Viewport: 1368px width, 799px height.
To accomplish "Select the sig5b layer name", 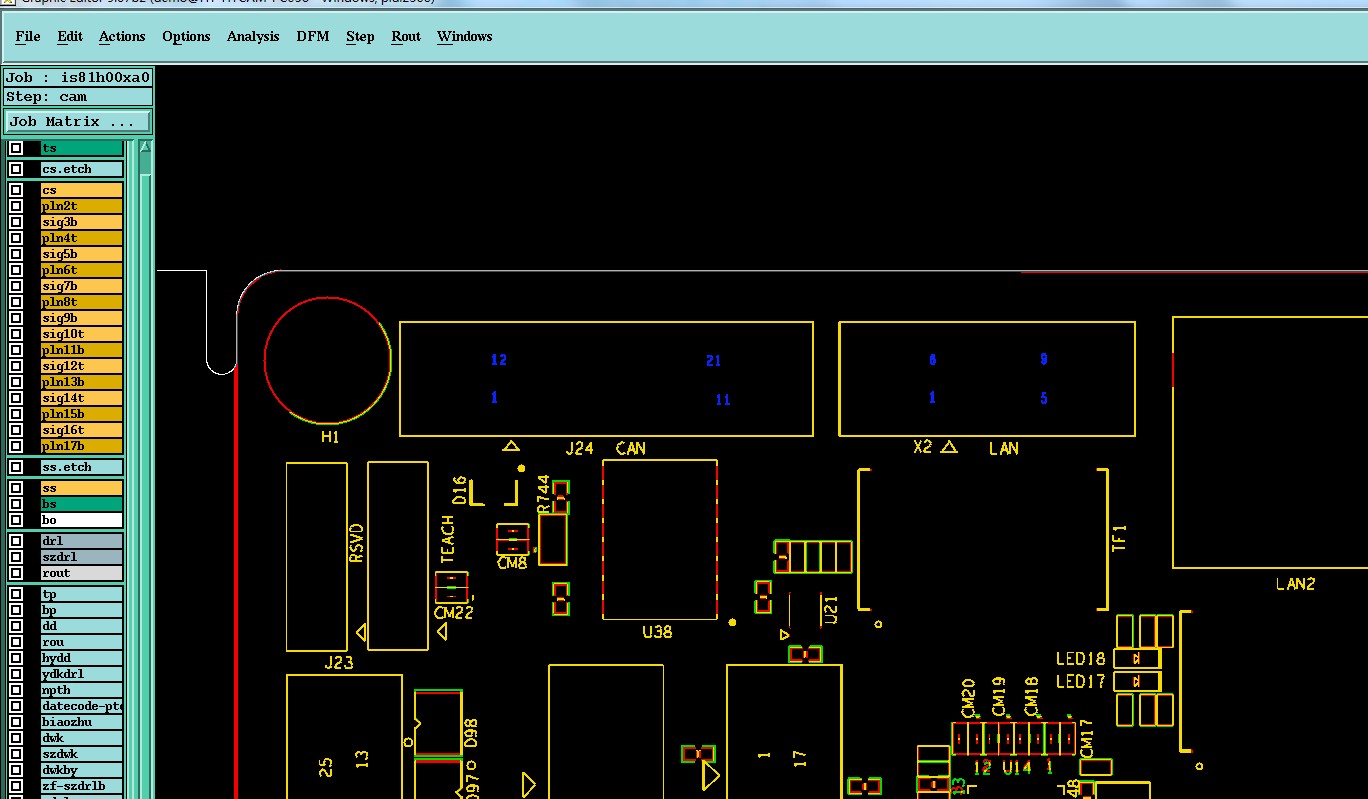I will click(x=82, y=254).
